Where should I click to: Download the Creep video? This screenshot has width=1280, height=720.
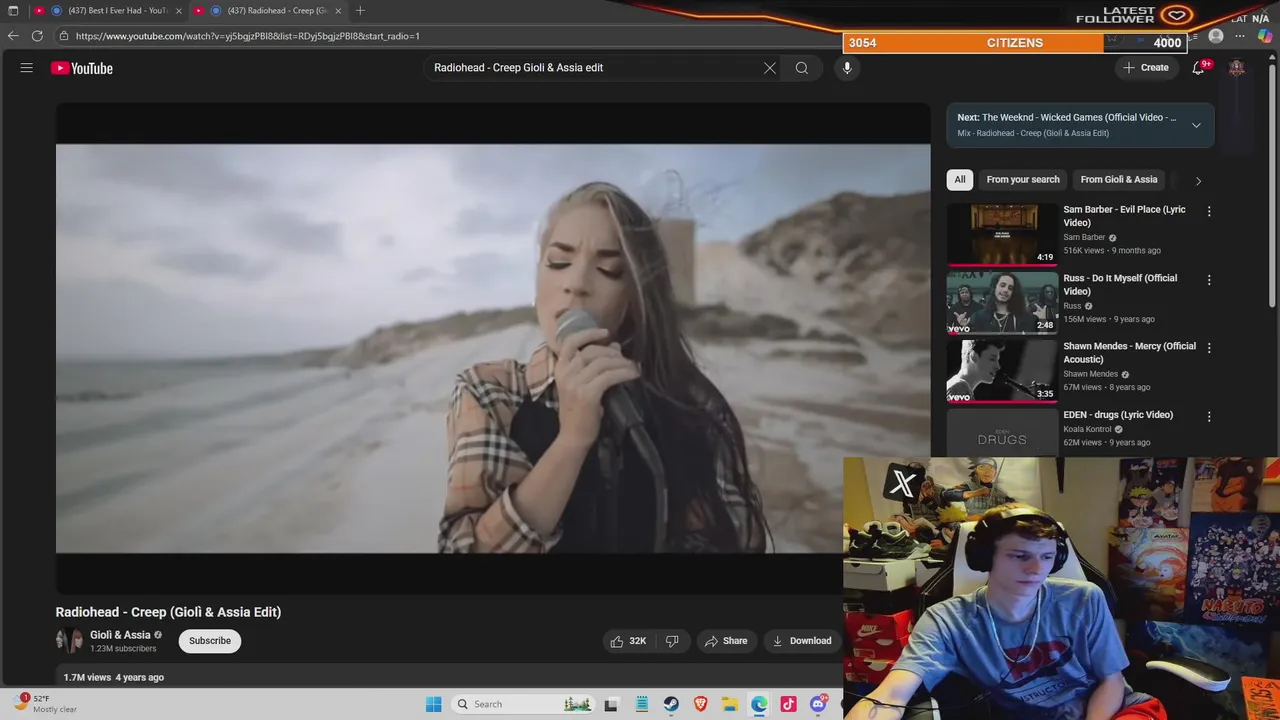point(802,641)
